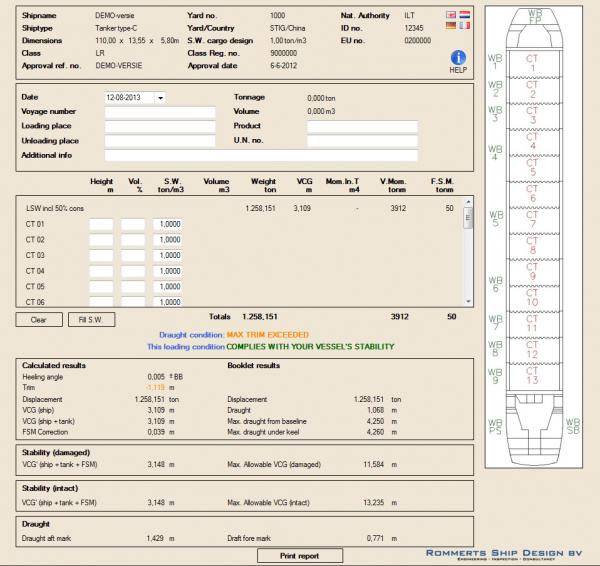
Task: Click the CT 03 S.W. density field
Action: [167, 256]
